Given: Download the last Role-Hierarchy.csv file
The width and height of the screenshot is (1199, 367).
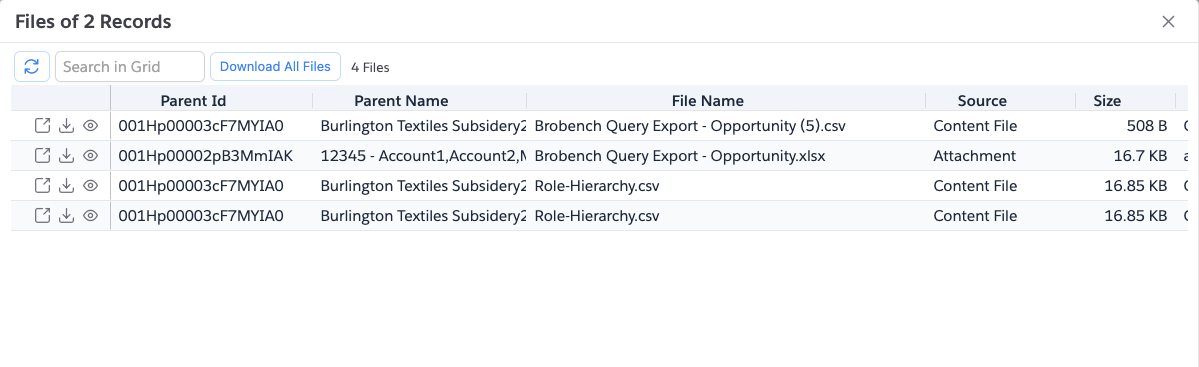Looking at the screenshot, I should coord(67,216).
